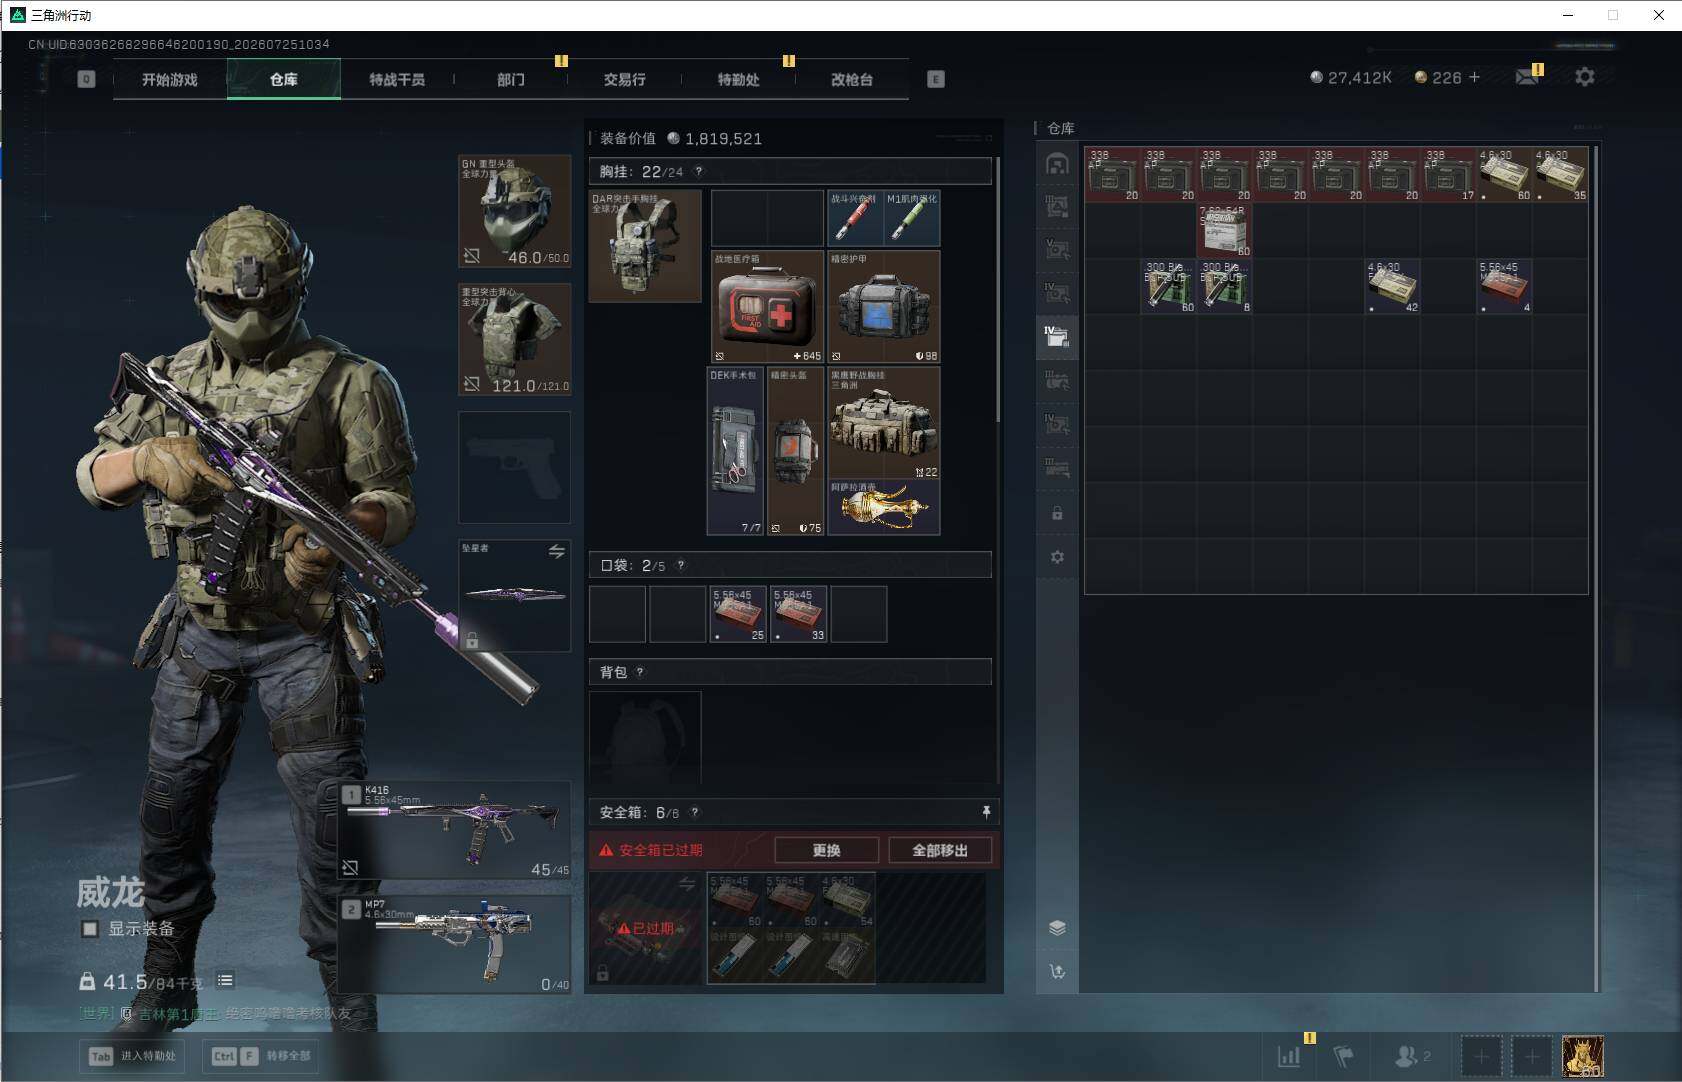This screenshot has height=1082, width=1682.
Task: Select the 战地医疗箱 item
Action: point(767,306)
